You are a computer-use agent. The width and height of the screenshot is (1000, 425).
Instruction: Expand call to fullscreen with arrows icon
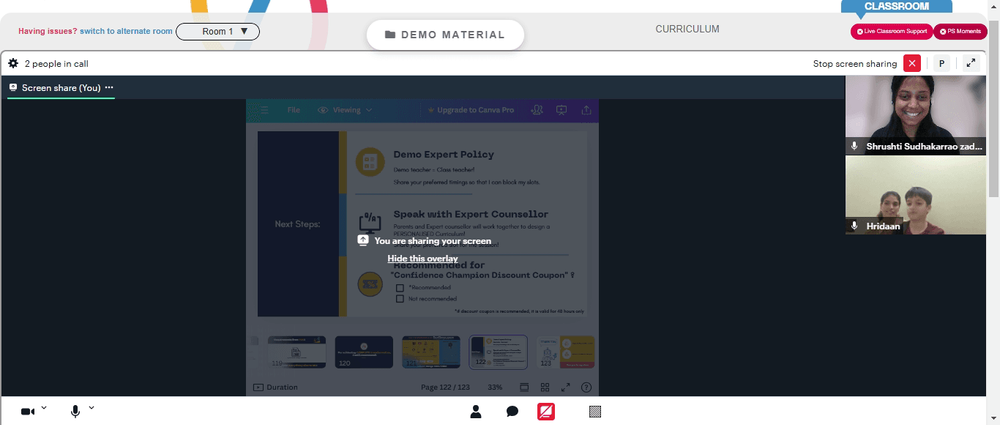tap(971, 63)
